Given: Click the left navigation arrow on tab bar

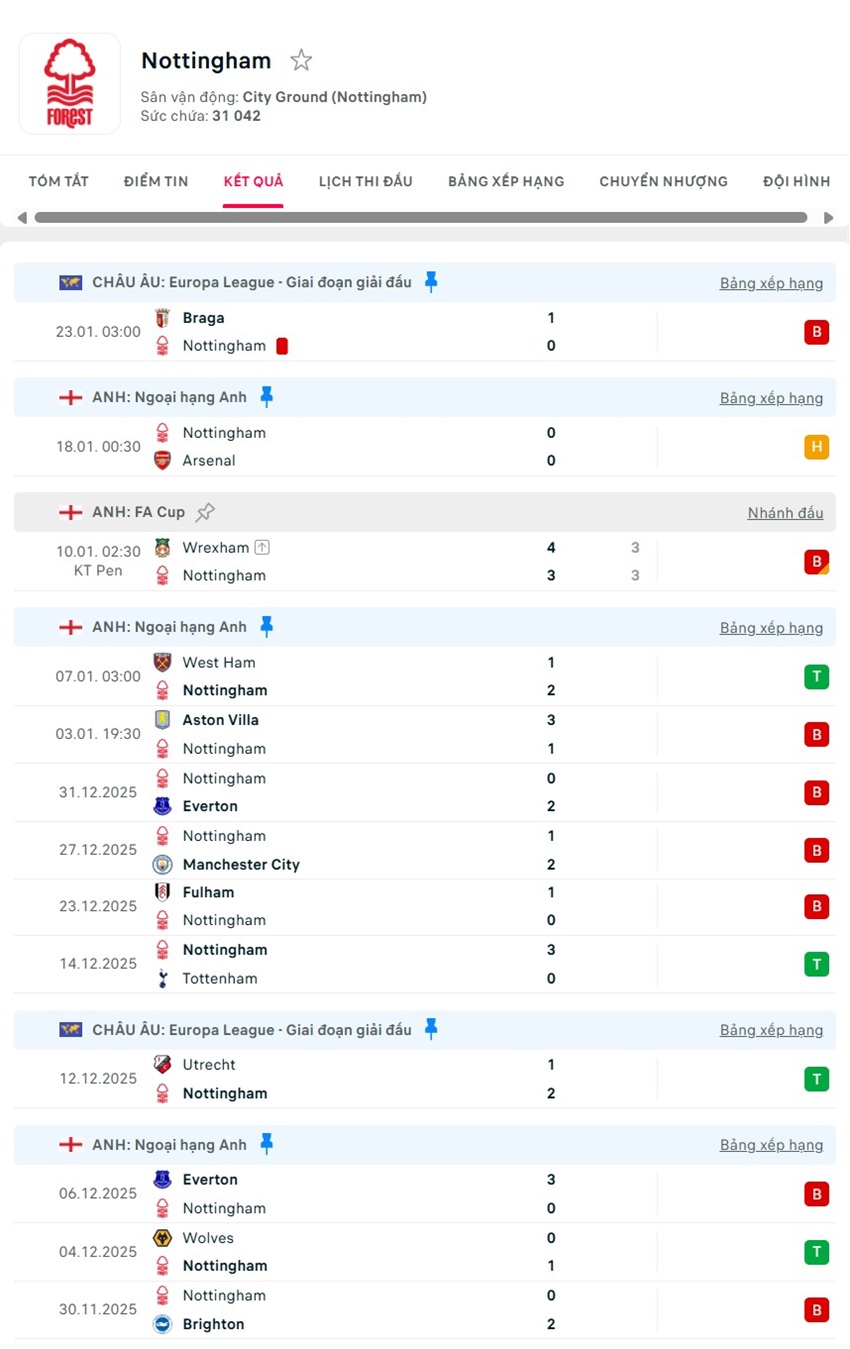Looking at the screenshot, I should [x=20, y=217].
